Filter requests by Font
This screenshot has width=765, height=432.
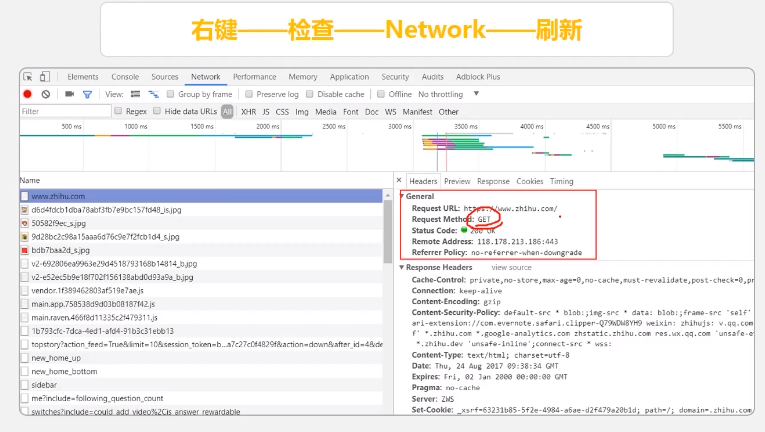coord(351,112)
